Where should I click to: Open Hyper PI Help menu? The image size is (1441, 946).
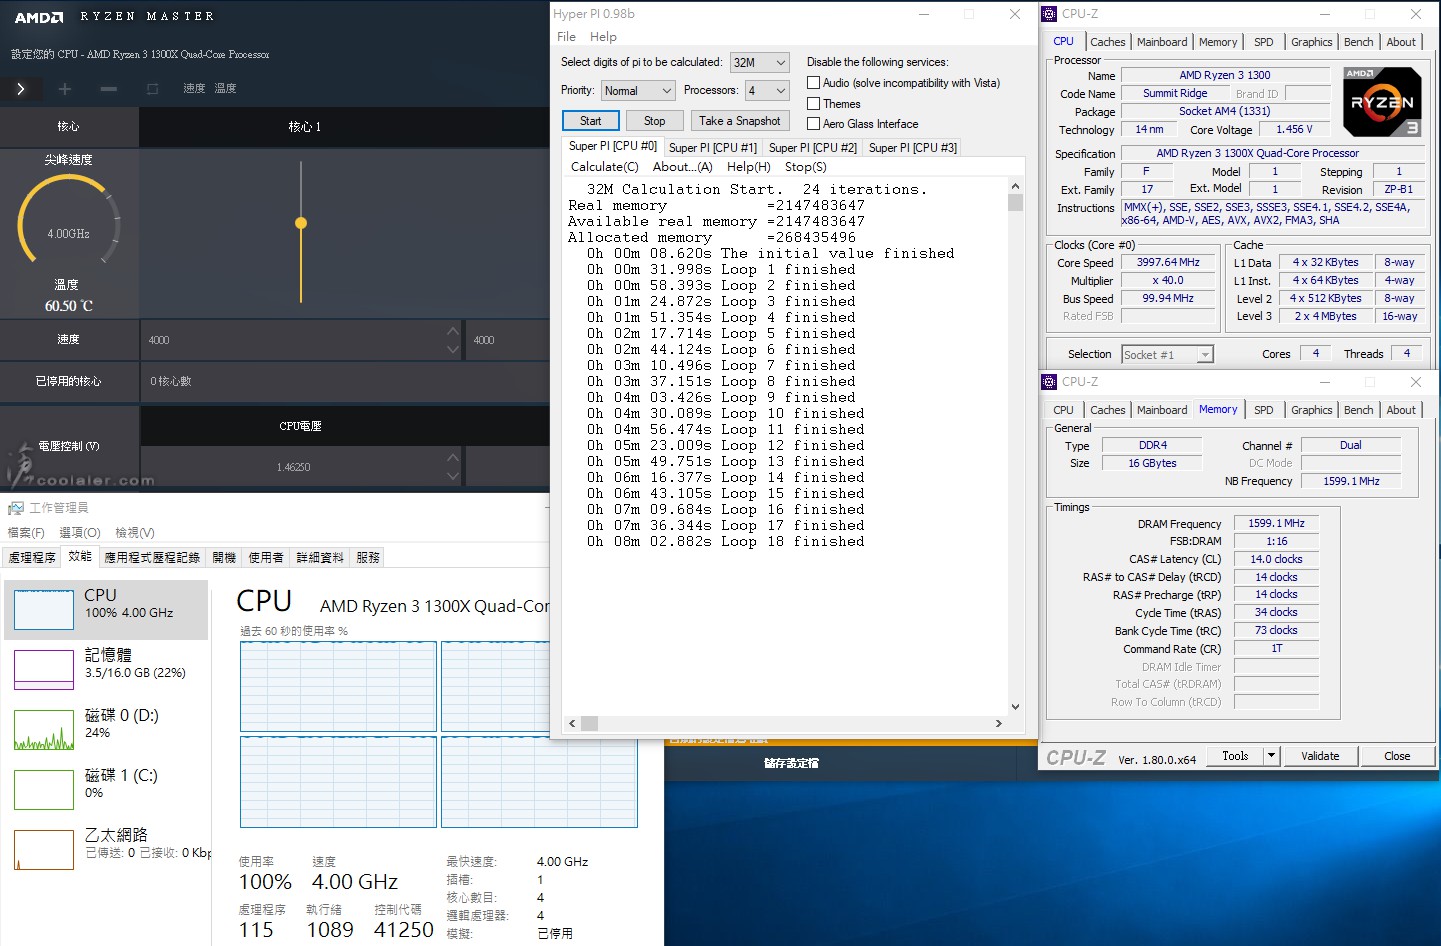click(x=603, y=37)
